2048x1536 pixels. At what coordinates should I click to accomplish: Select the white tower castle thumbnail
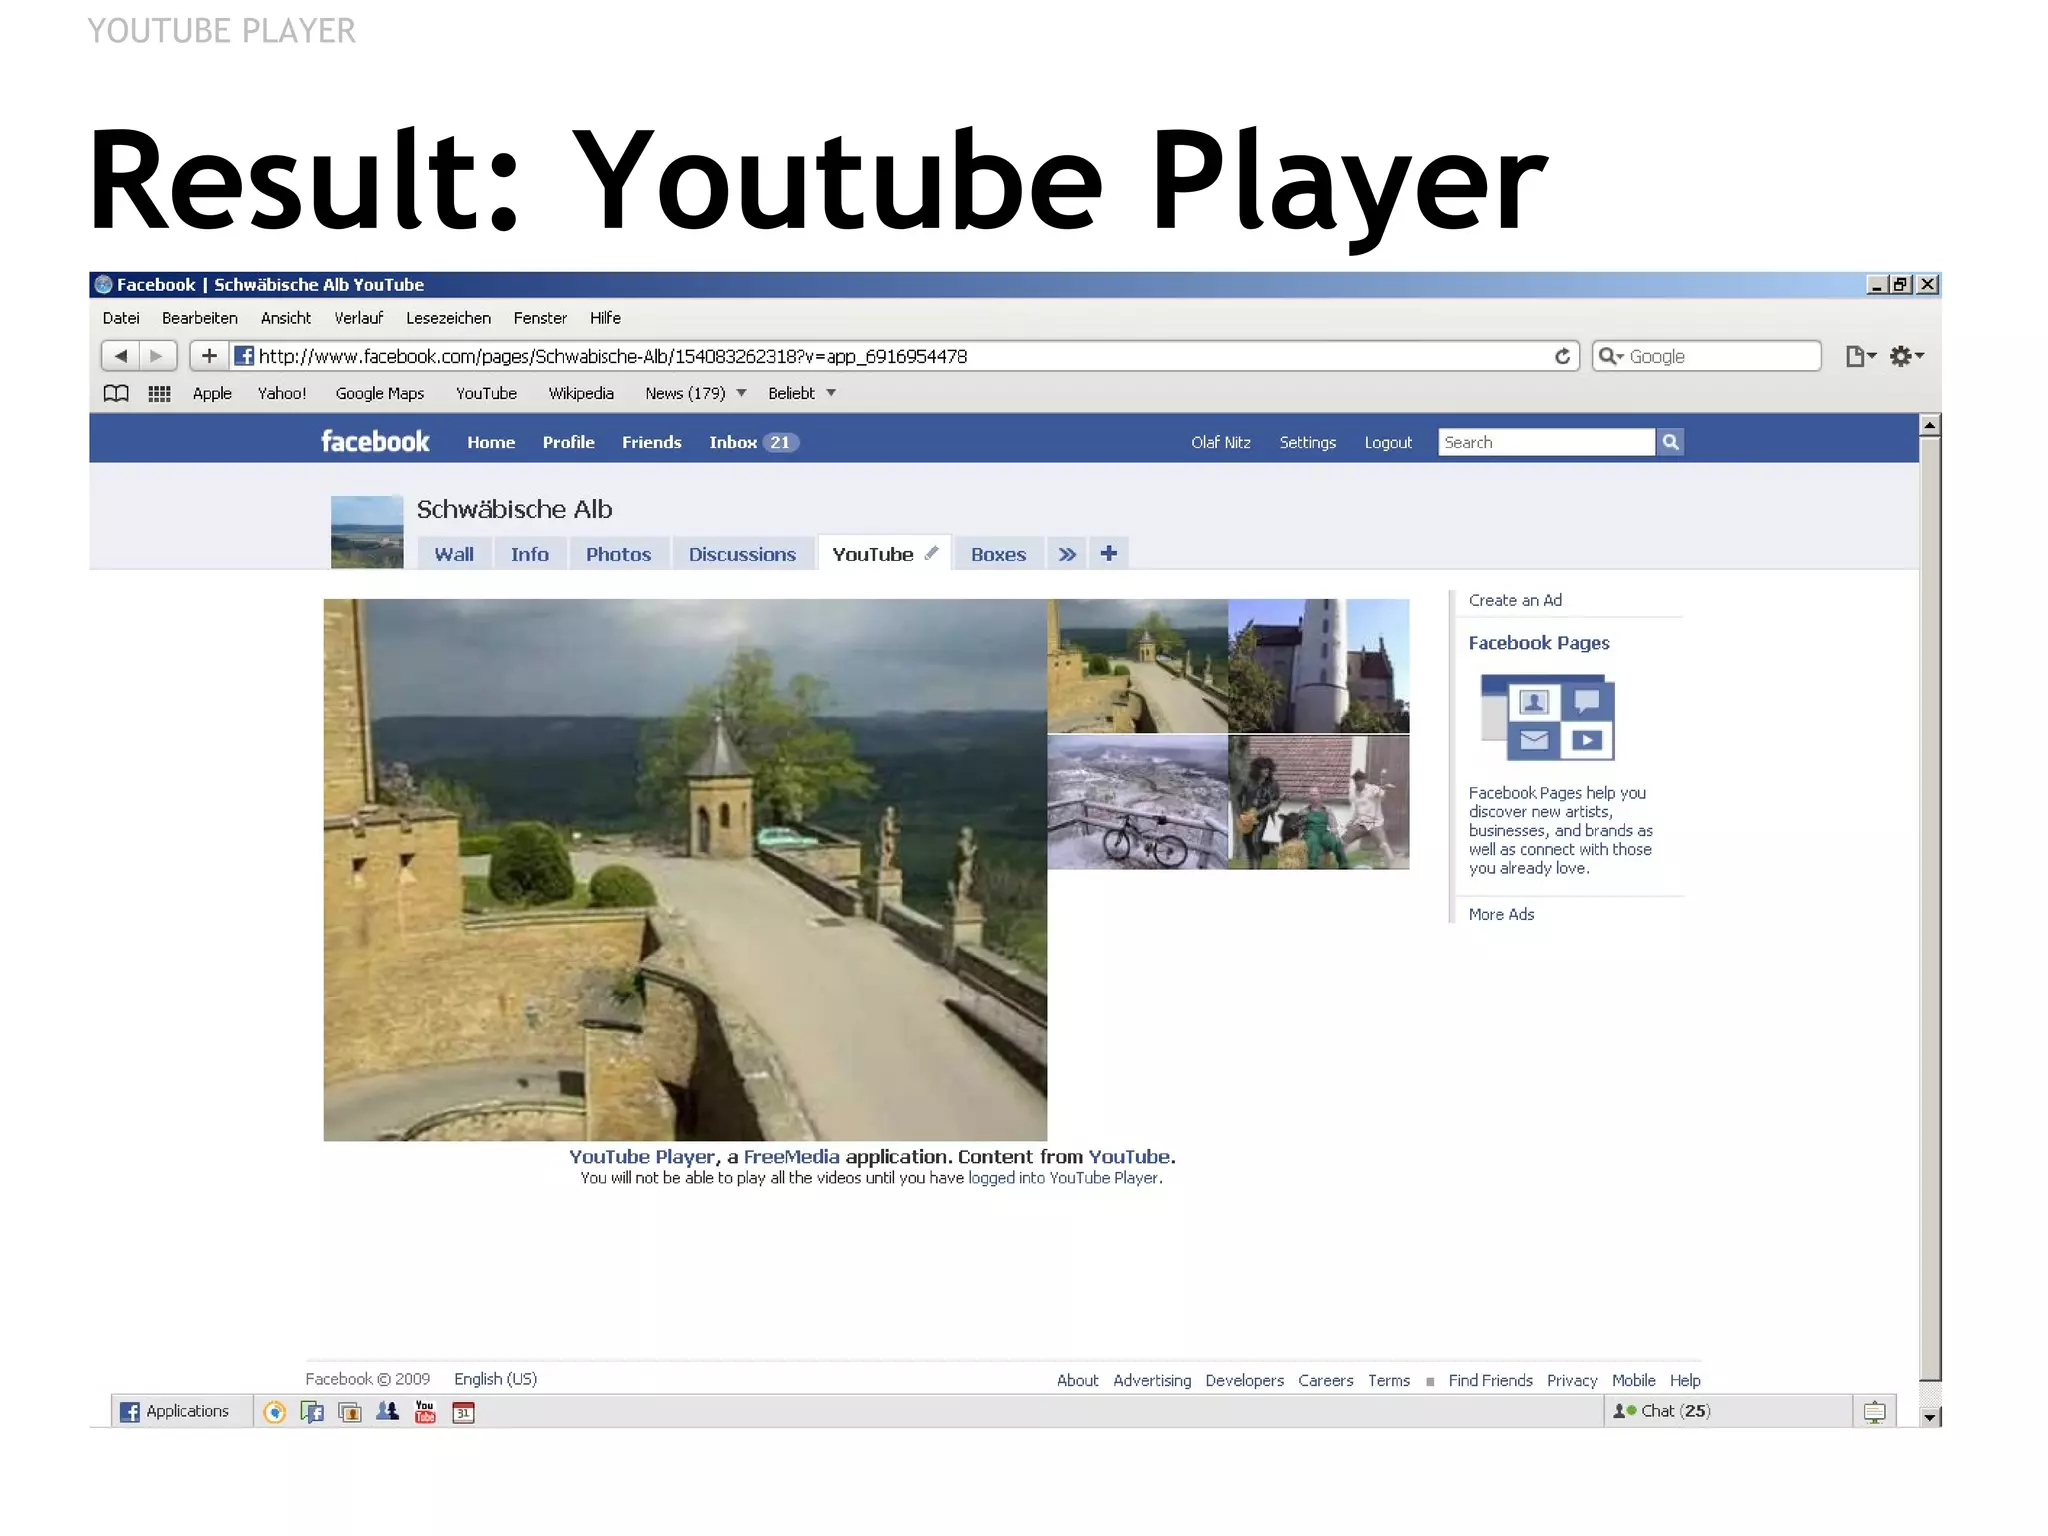pyautogui.click(x=1318, y=666)
